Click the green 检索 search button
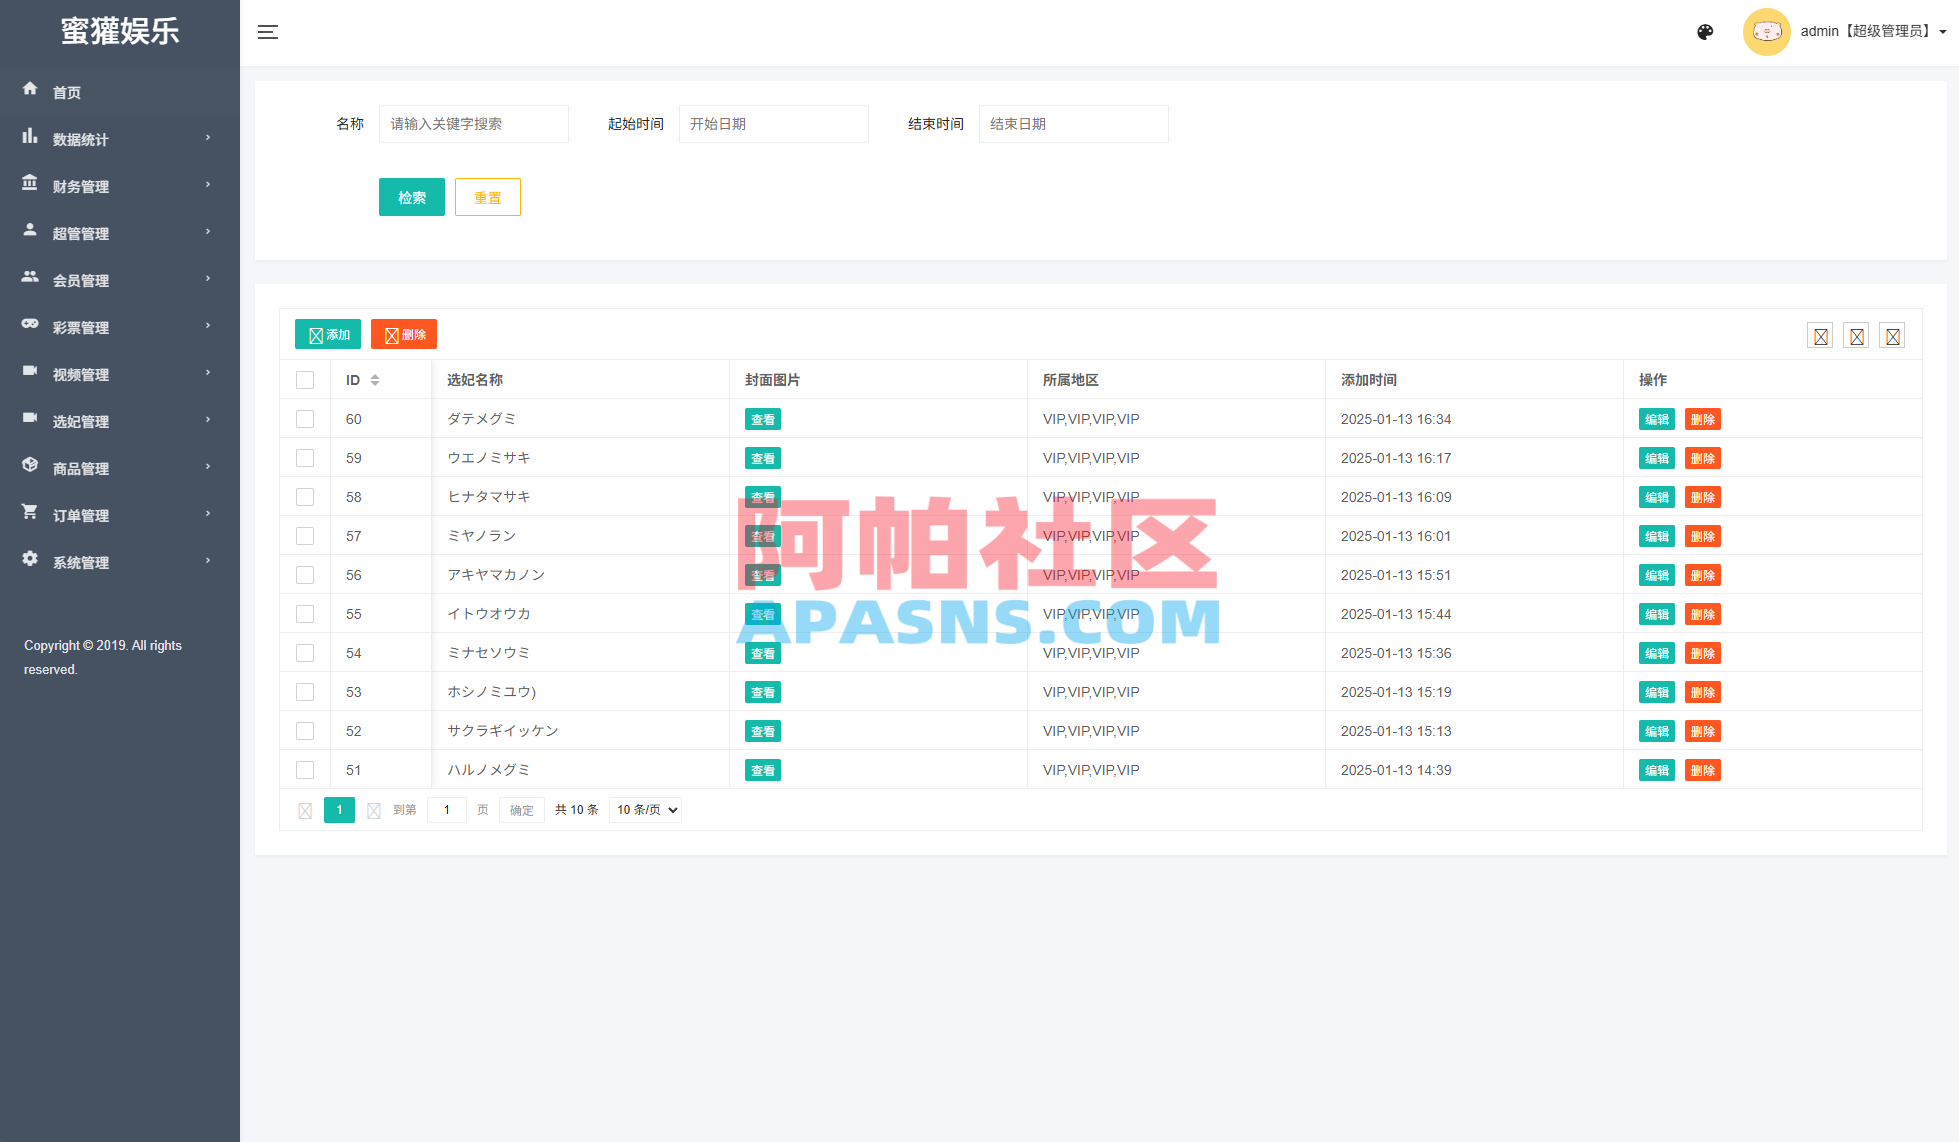 coord(411,197)
